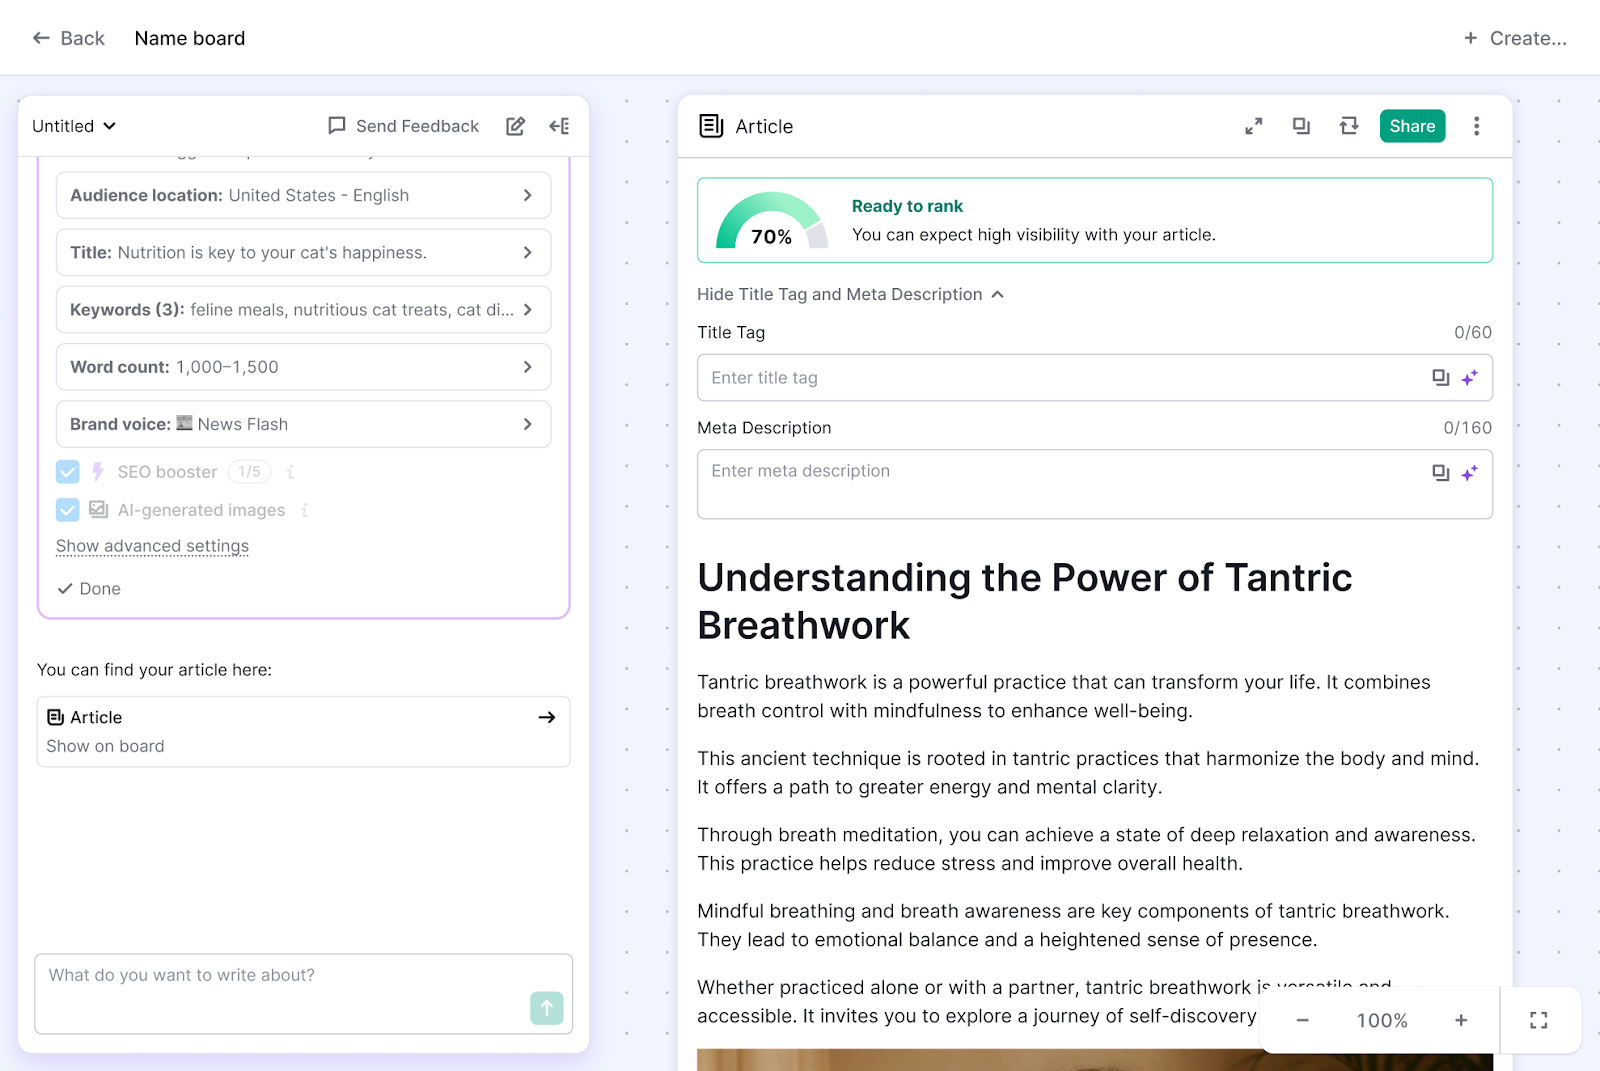Generate title tag with AI sparkle icon
The image size is (1600, 1071).
coord(1469,378)
